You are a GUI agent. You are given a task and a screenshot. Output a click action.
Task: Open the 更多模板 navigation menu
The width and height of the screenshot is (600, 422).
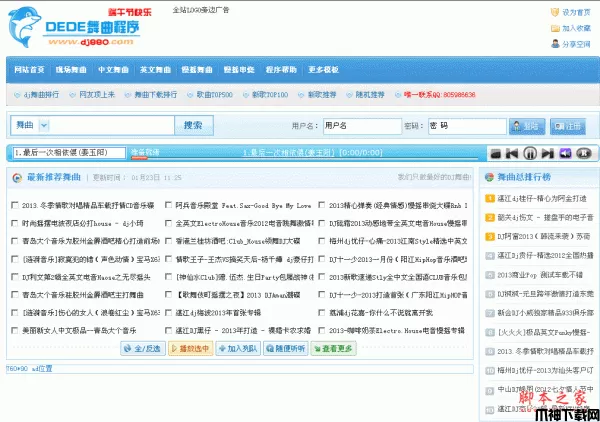click(324, 70)
